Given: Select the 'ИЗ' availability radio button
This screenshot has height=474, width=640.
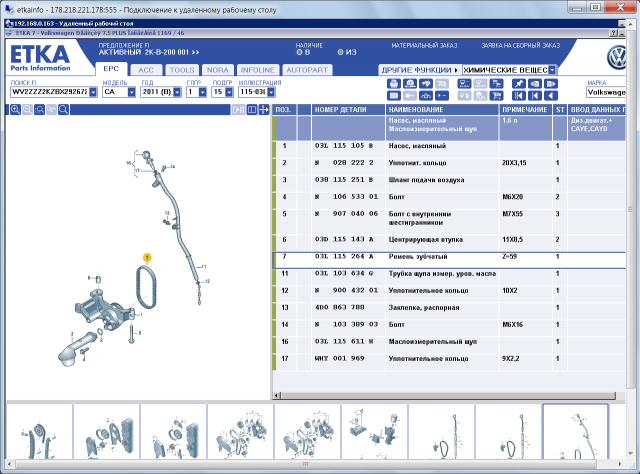Looking at the screenshot, I should click(x=340, y=52).
